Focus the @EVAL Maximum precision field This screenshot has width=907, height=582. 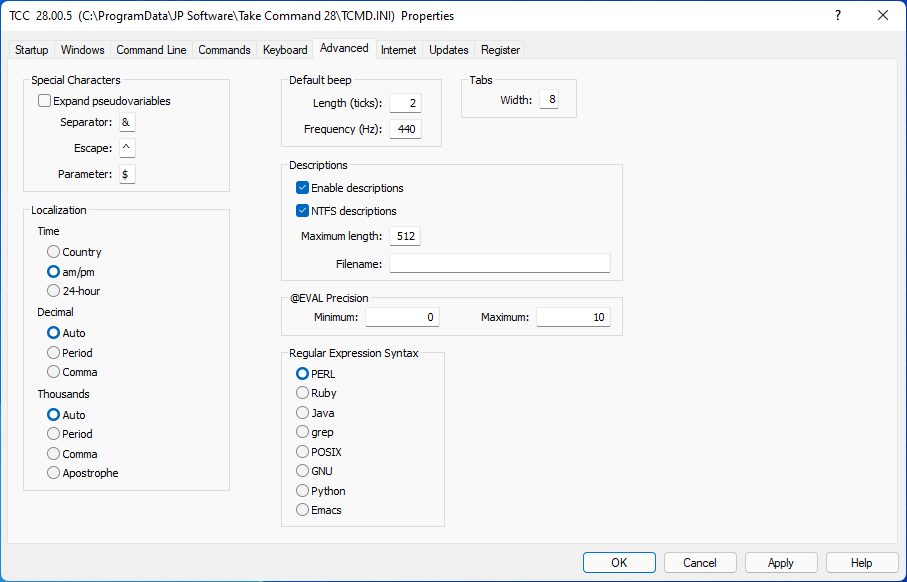[573, 317]
